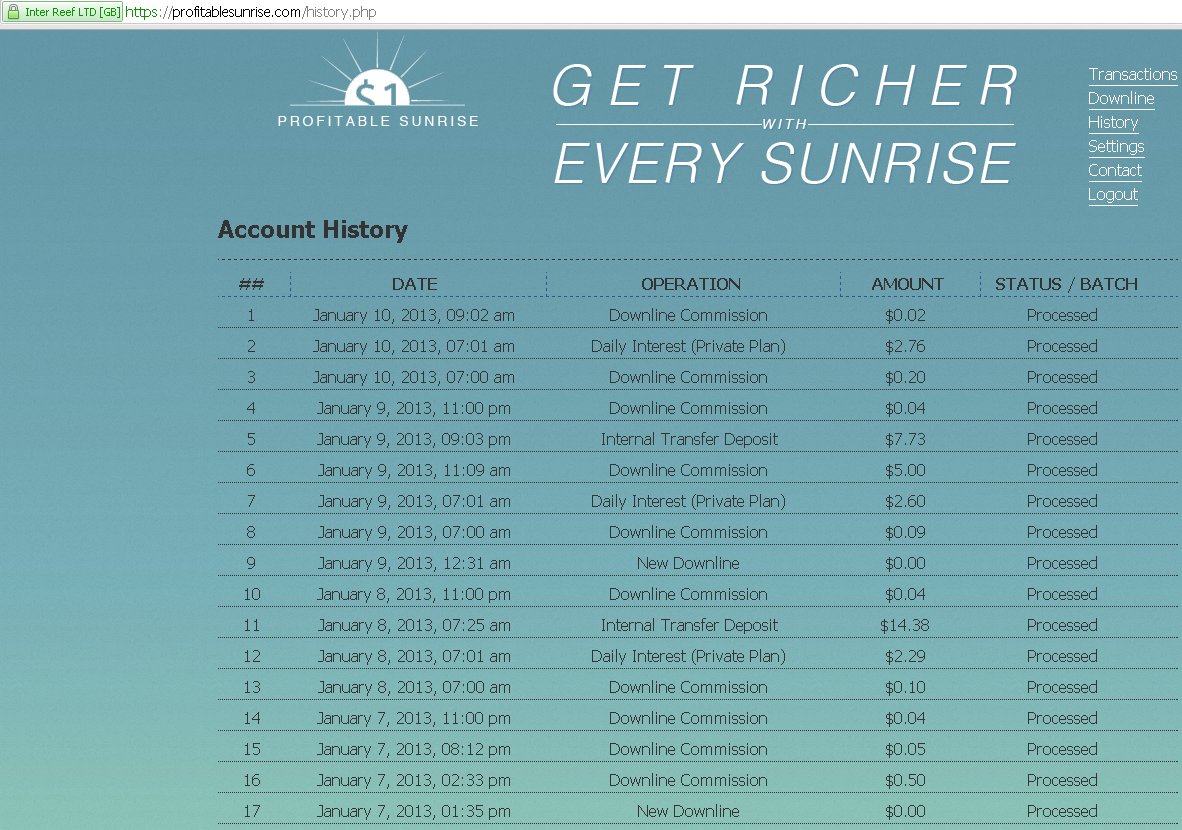The height and width of the screenshot is (830, 1182).
Task: Click Daily Interest (Private Plan) in row 7
Action: point(688,501)
